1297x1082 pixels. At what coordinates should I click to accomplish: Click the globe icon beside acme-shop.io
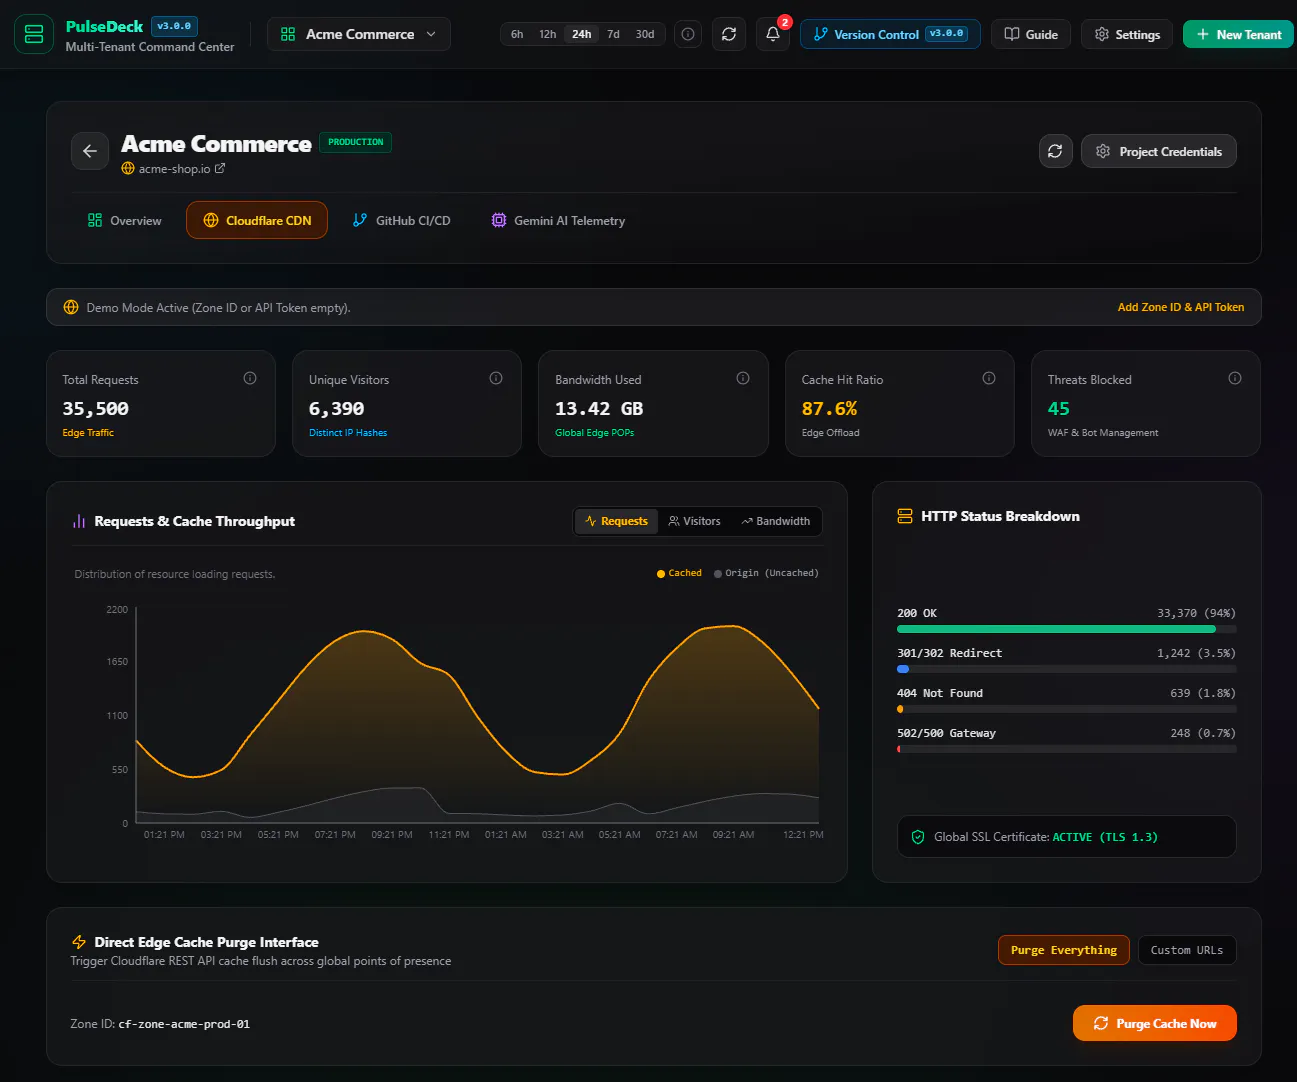pyautogui.click(x=128, y=168)
